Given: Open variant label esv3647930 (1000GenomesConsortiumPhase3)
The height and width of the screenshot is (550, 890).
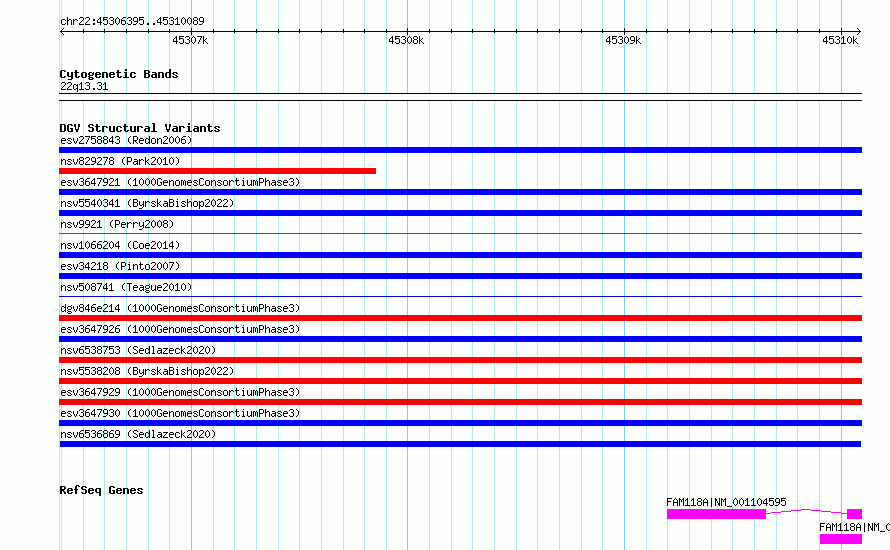Looking at the screenshot, I should [180, 413].
